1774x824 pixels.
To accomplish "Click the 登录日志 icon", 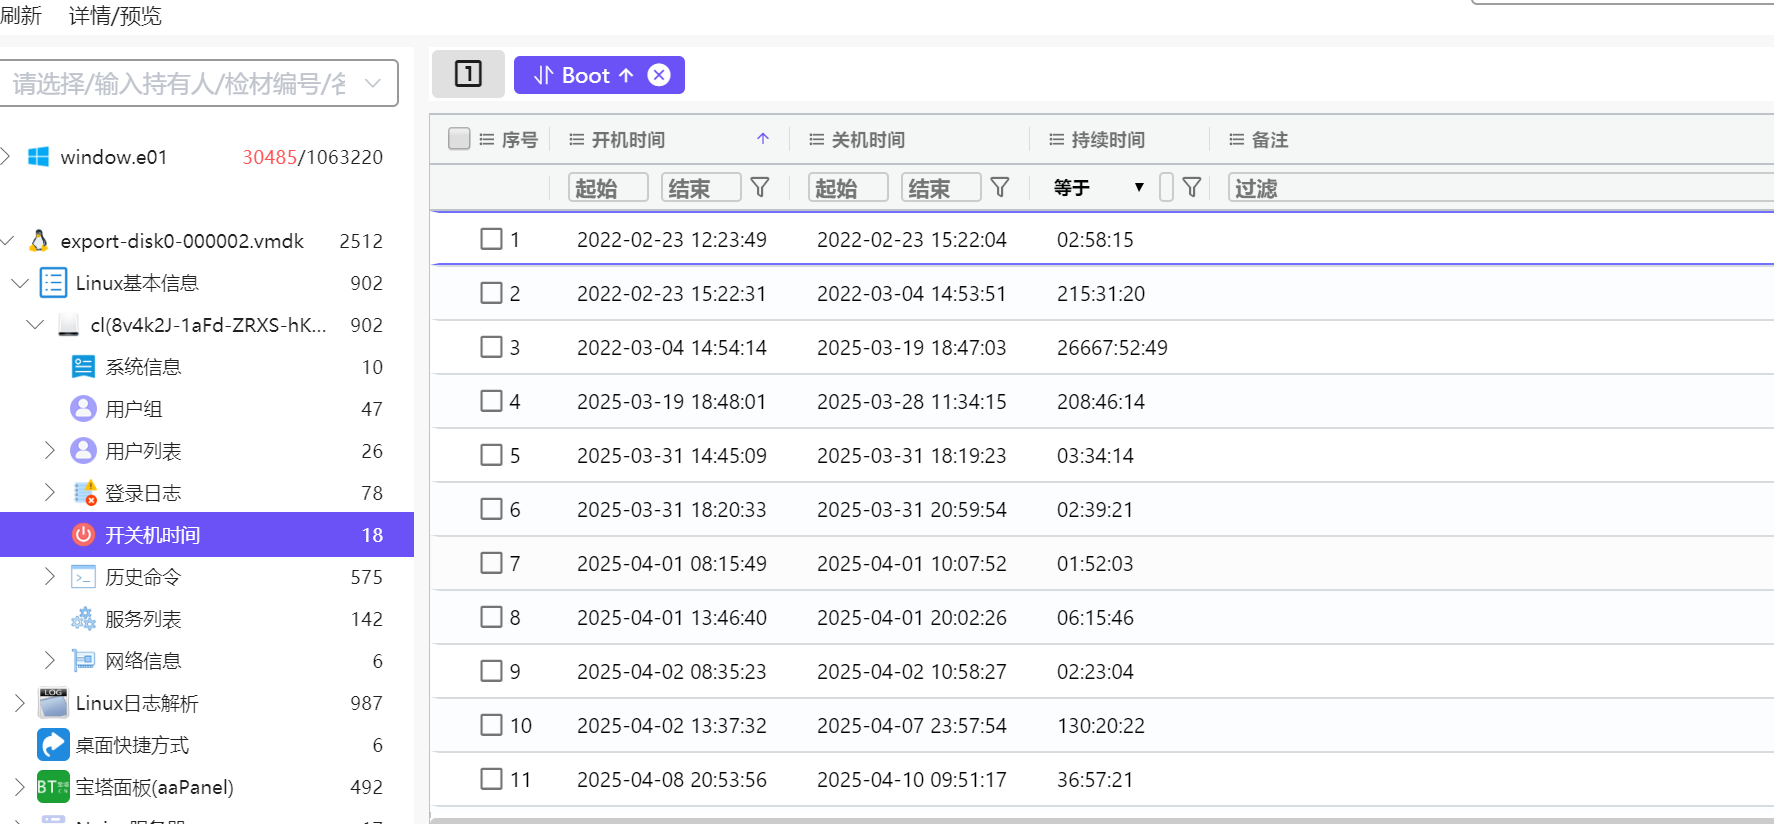I will point(85,493).
